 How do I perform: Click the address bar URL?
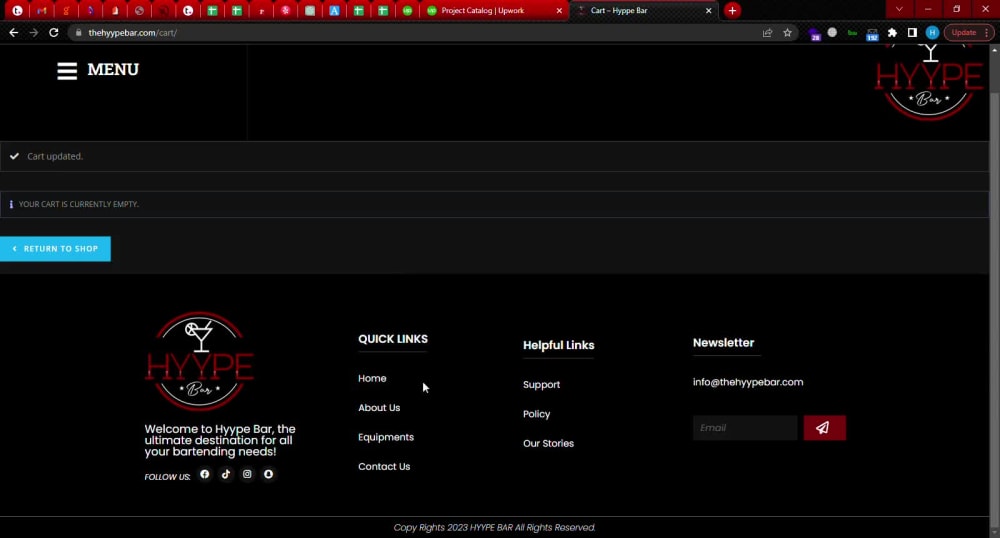click(x=132, y=33)
